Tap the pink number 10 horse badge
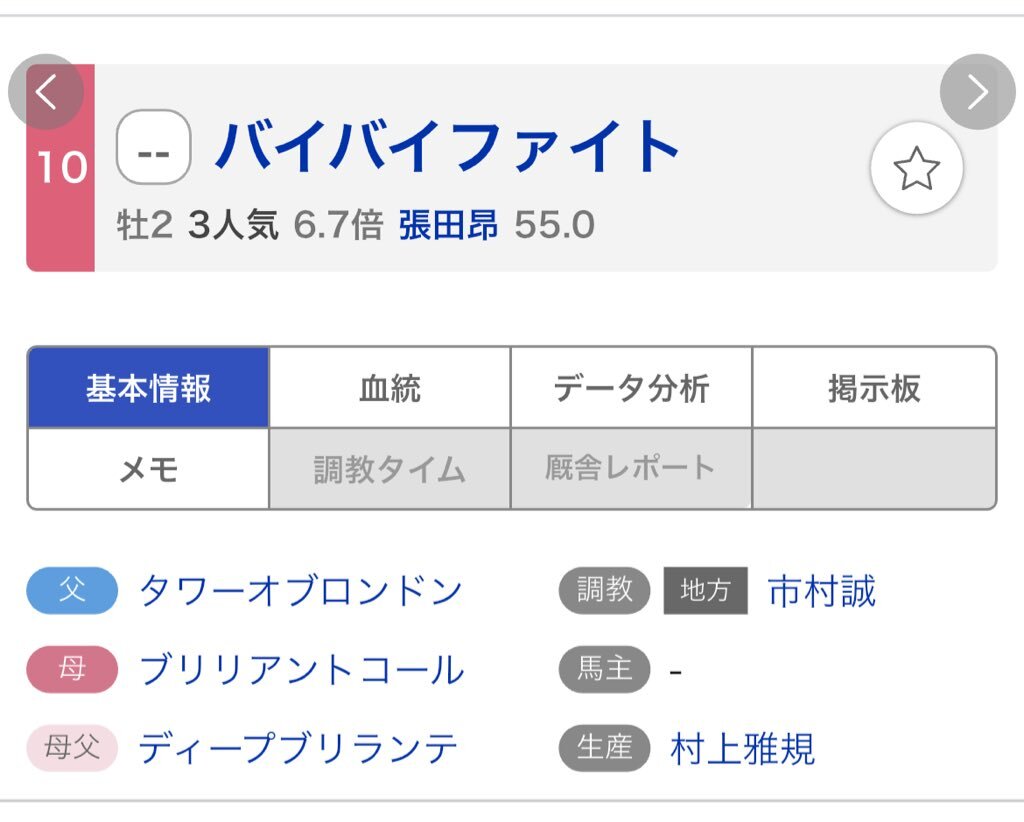Screen dimensions: 1024x822 pos(62,168)
